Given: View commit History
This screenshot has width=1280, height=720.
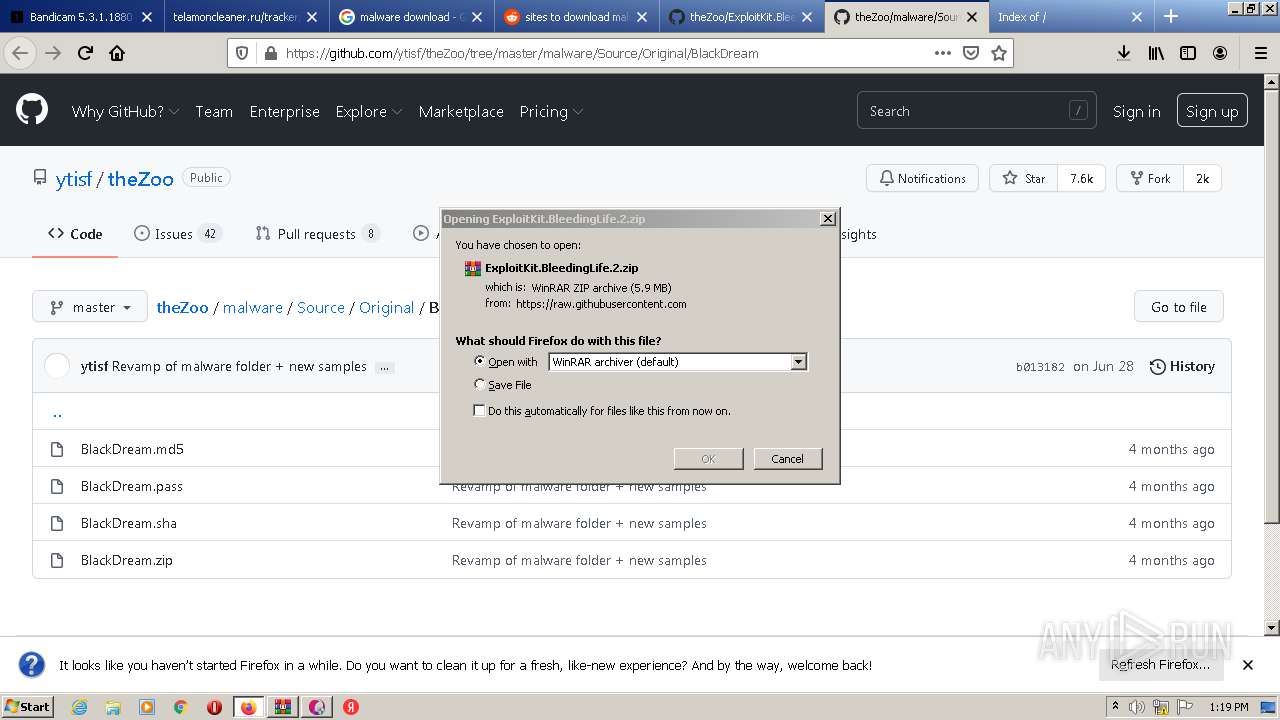Looking at the screenshot, I should click(x=1182, y=367).
